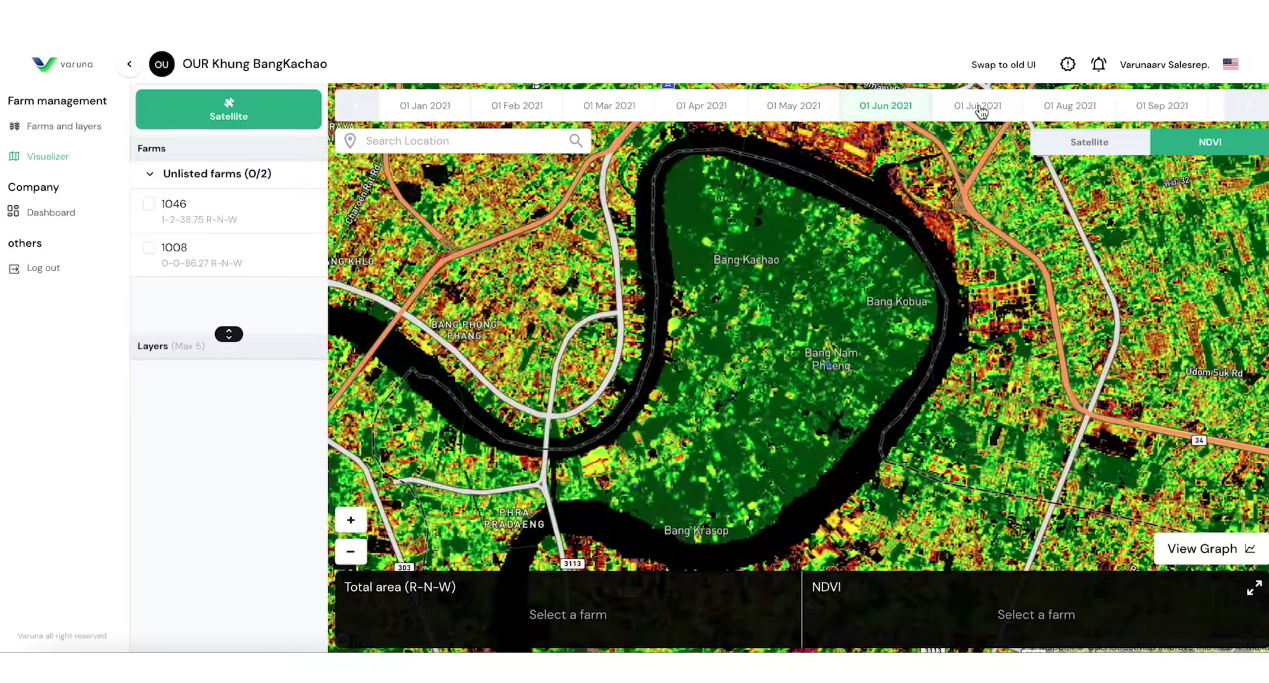Click Swap to old UI link
This screenshot has width=1269, height=683.
1003,65
